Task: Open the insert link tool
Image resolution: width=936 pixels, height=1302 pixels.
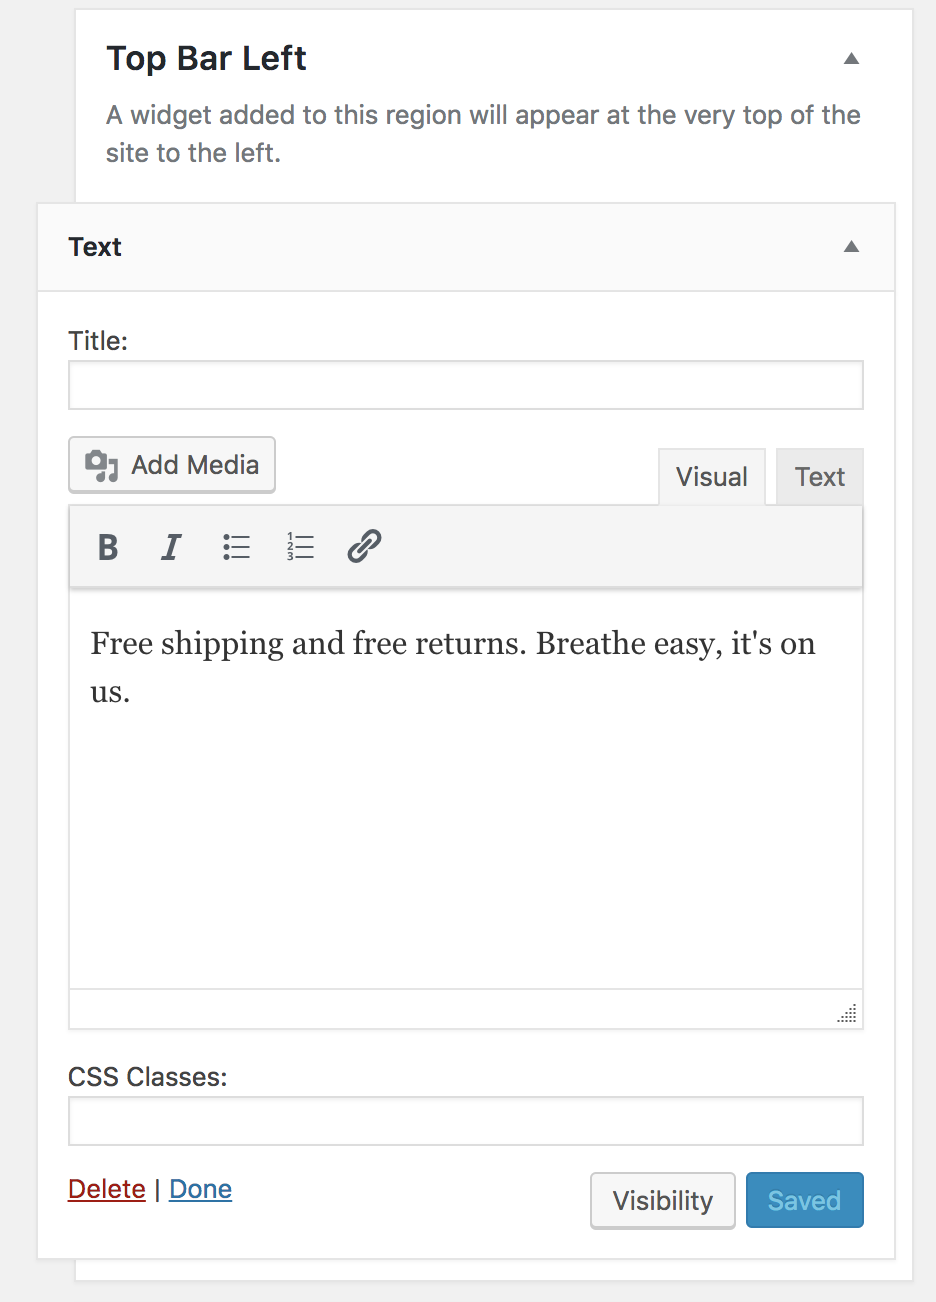Action: pos(364,547)
